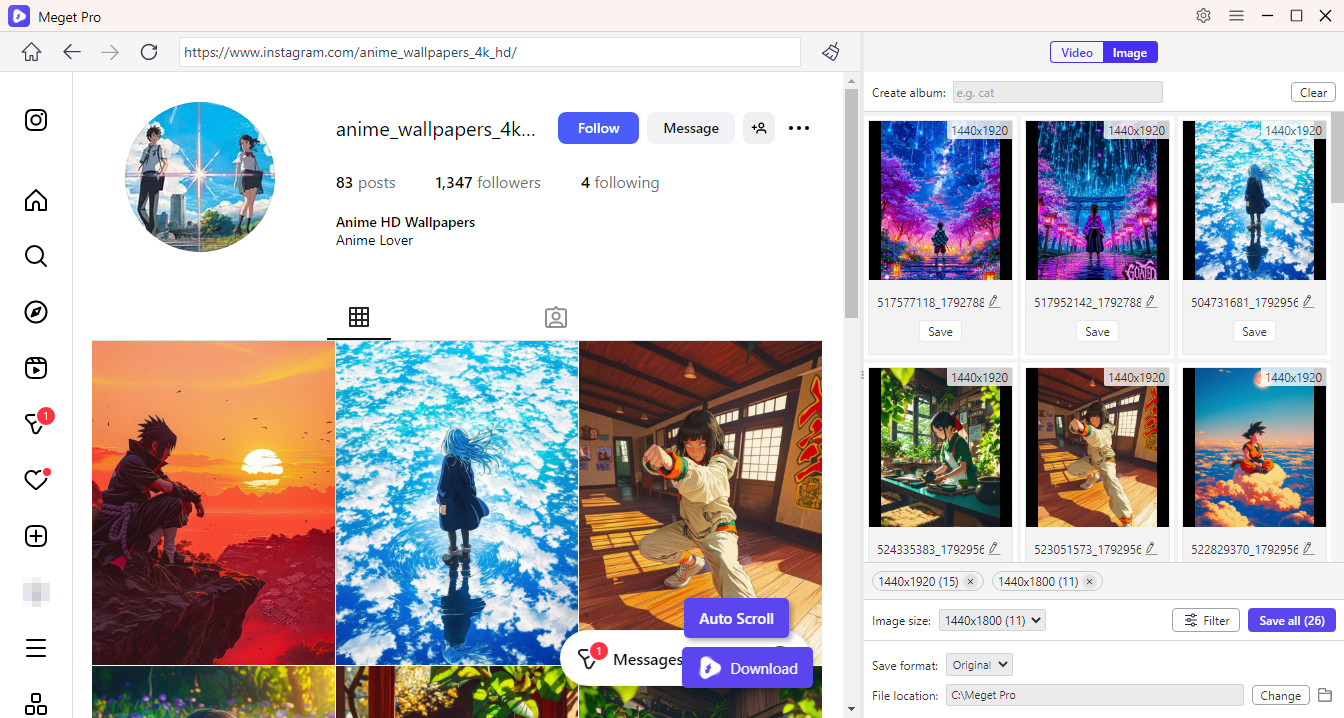
Task: Click the Create album input field
Action: pos(1057,93)
